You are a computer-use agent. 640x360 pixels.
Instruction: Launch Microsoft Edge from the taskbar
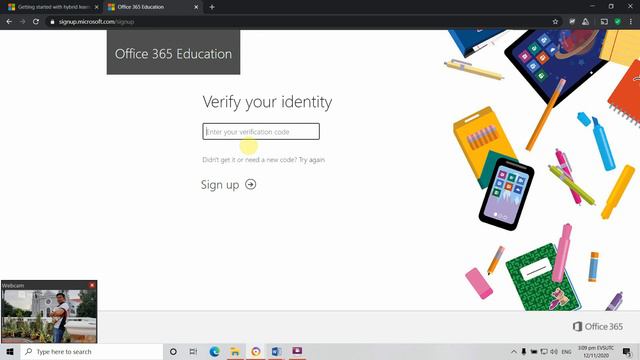click(214, 351)
